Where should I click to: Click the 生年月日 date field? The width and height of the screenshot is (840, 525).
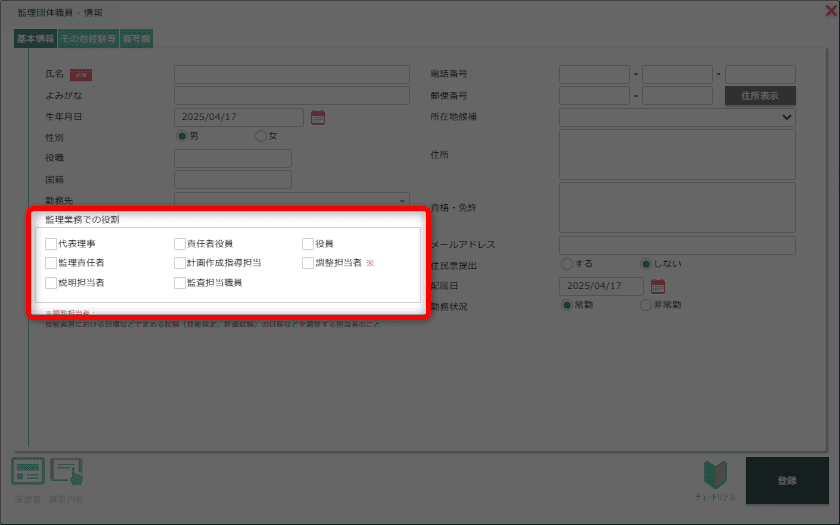pyautogui.click(x=239, y=117)
